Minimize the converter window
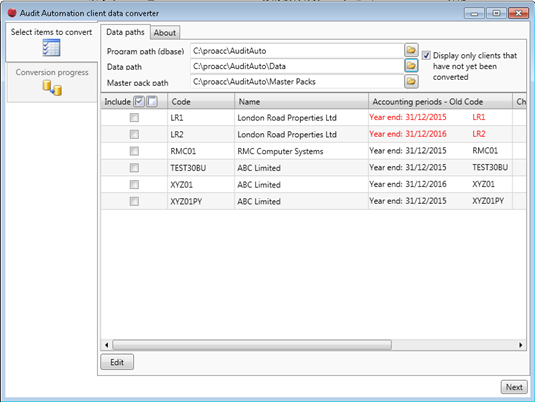The image size is (535, 402). coord(474,13)
